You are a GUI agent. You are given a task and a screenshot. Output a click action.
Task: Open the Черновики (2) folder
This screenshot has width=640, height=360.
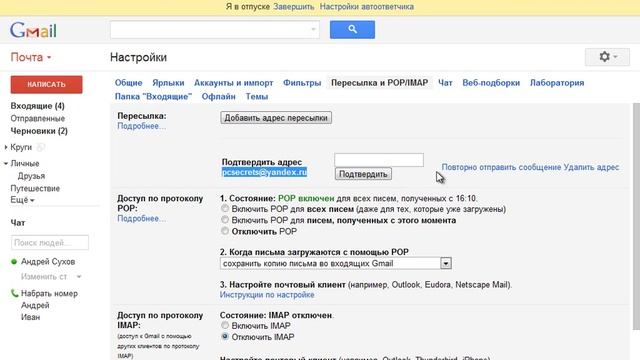[x=39, y=131]
